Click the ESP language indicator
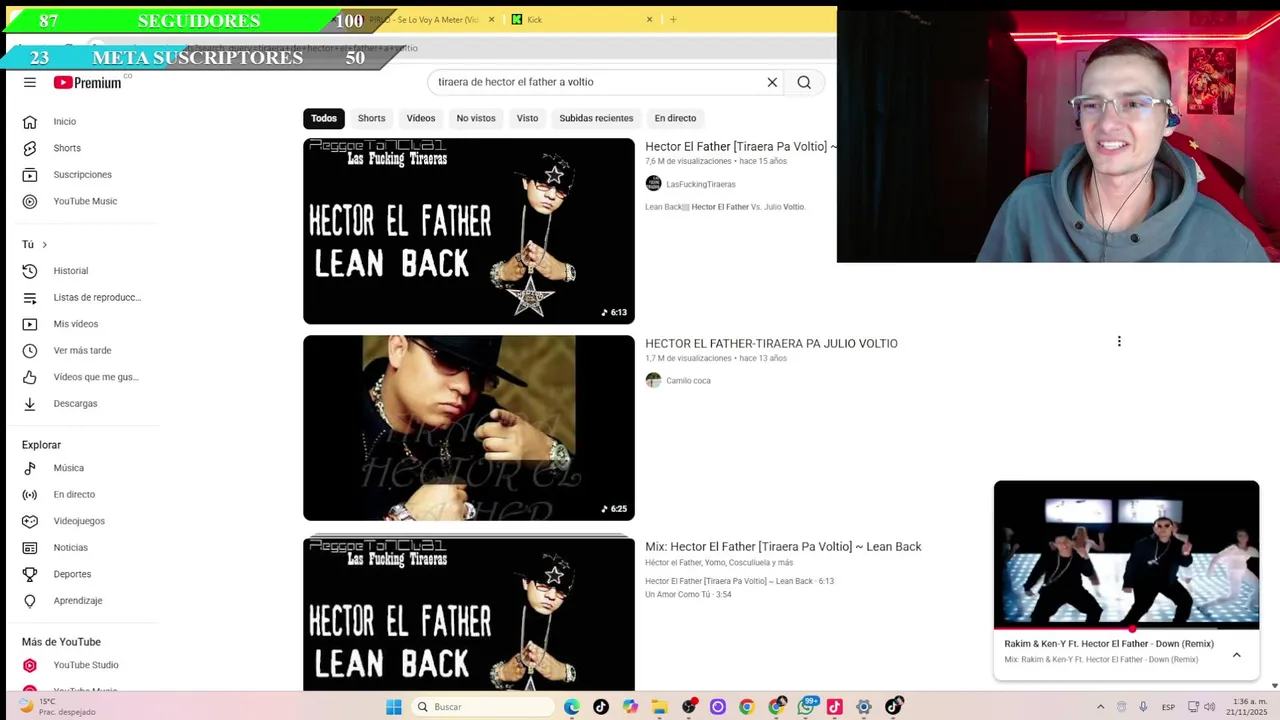Image resolution: width=1280 pixels, height=720 pixels. (1168, 707)
